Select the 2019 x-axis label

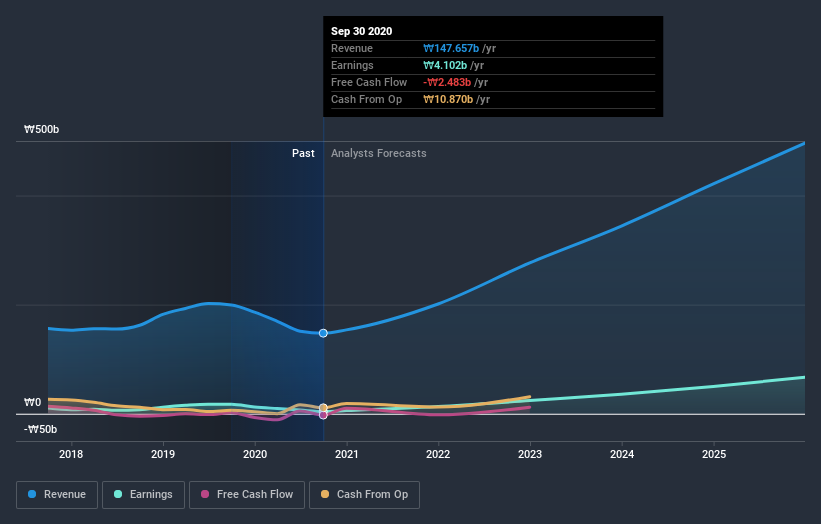tap(163, 454)
